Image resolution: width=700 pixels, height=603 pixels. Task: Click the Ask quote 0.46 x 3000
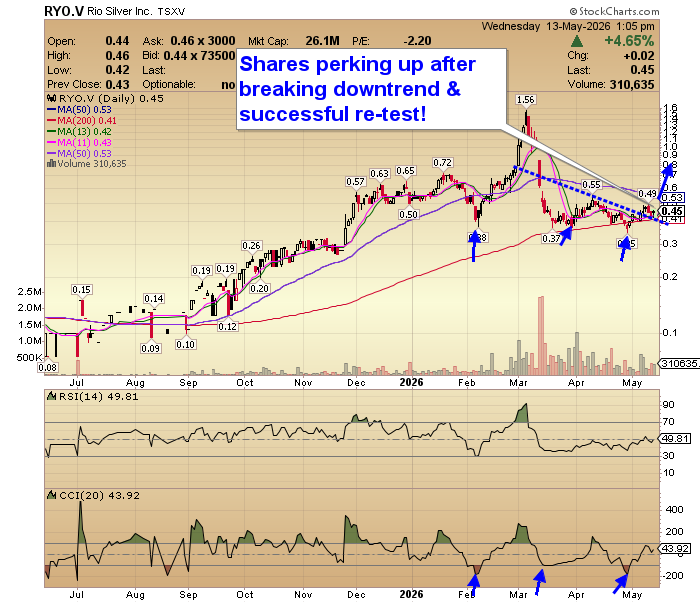tap(203, 41)
